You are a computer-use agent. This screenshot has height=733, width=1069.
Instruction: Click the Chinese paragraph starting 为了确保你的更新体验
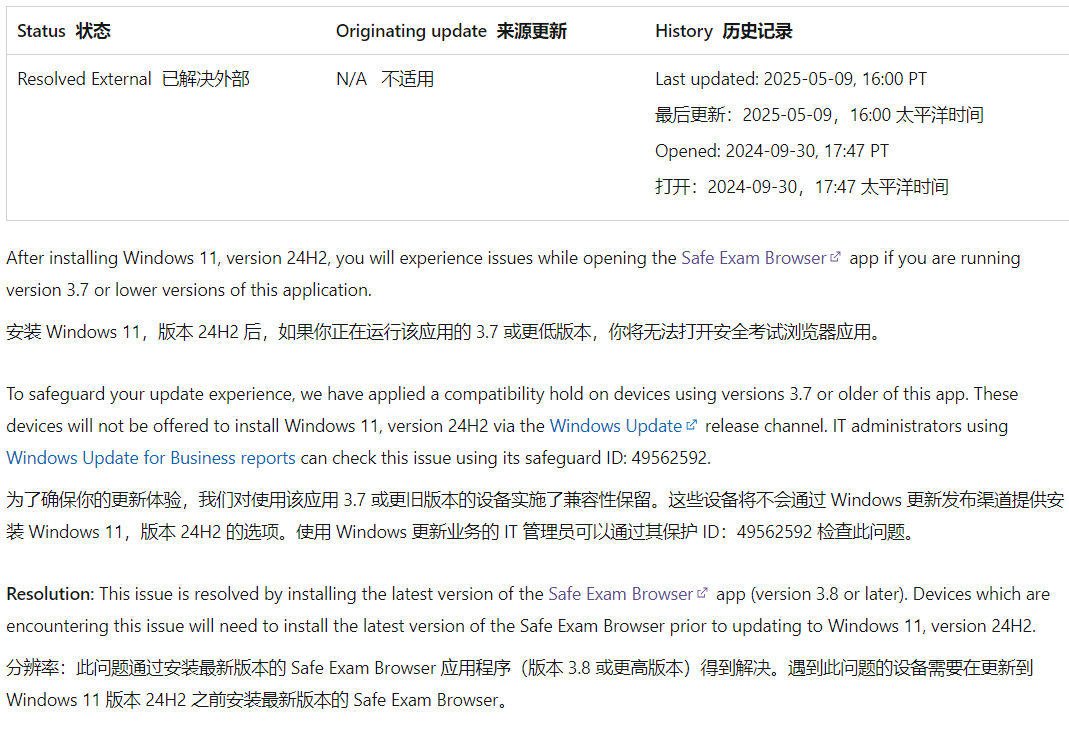535,516
